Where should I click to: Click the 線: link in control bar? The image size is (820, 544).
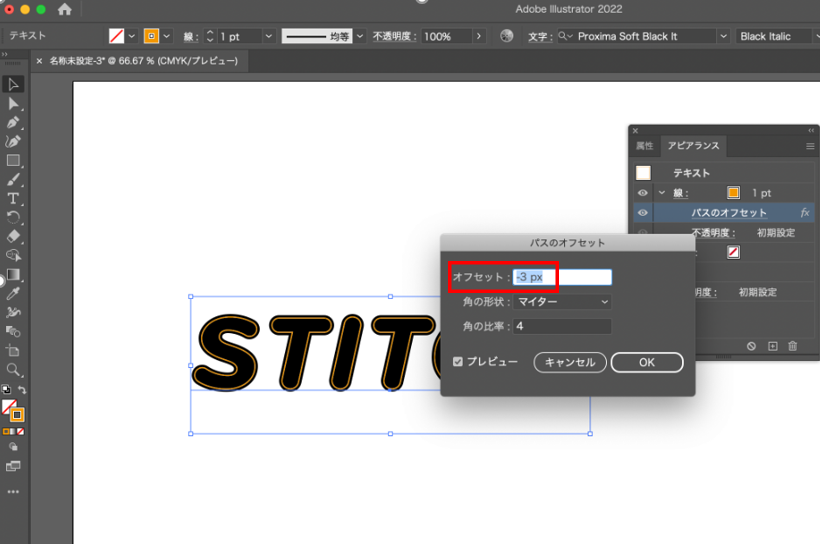(191, 37)
